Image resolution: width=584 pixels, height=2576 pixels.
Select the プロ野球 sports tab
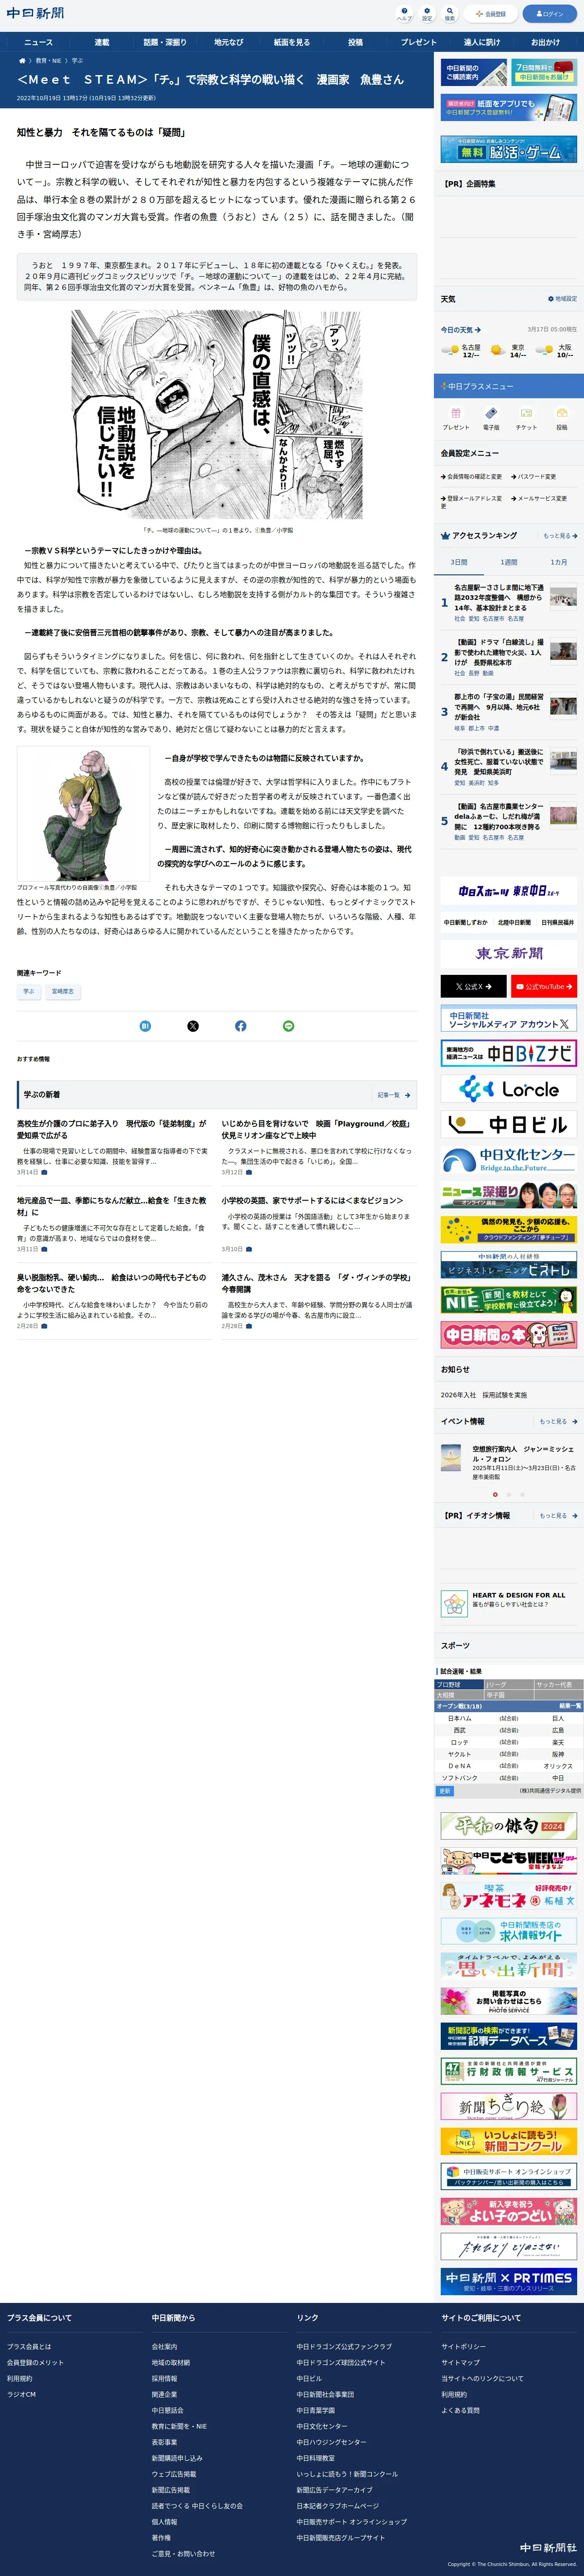[x=459, y=1685]
